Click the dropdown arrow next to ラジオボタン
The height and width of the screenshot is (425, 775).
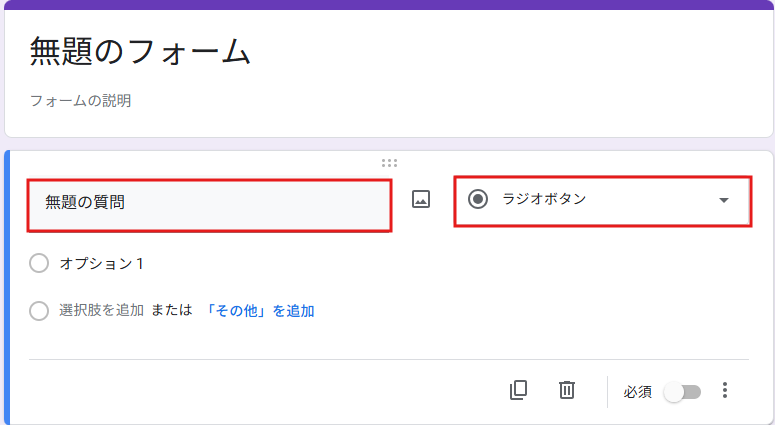[x=724, y=200]
